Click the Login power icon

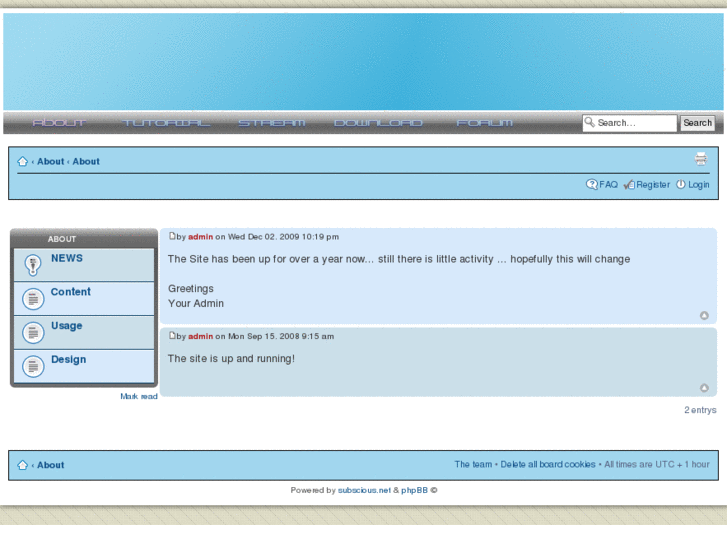(680, 185)
